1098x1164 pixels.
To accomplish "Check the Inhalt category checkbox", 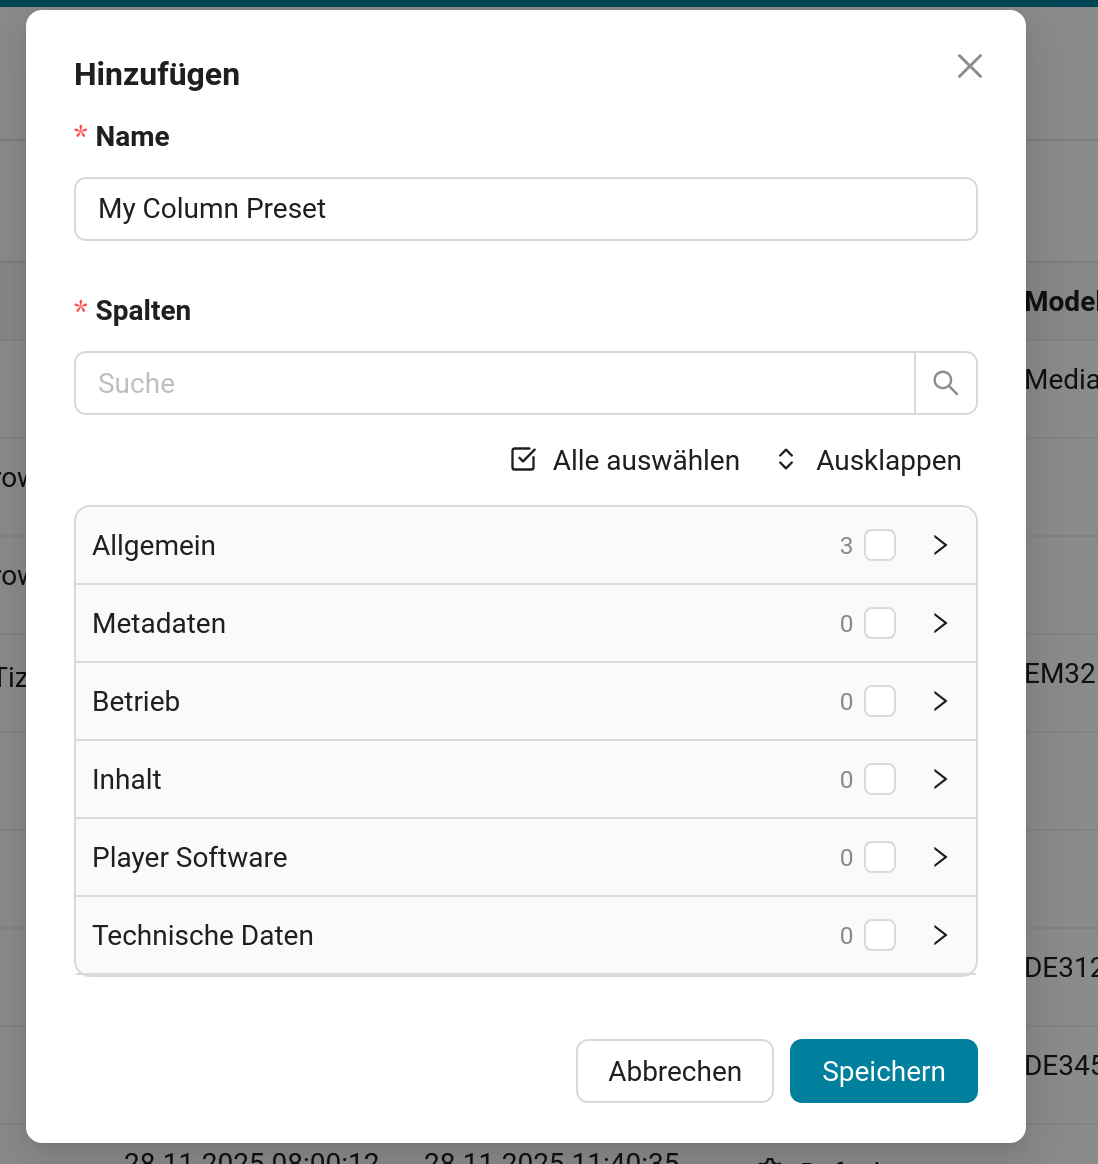I will click(x=880, y=779).
